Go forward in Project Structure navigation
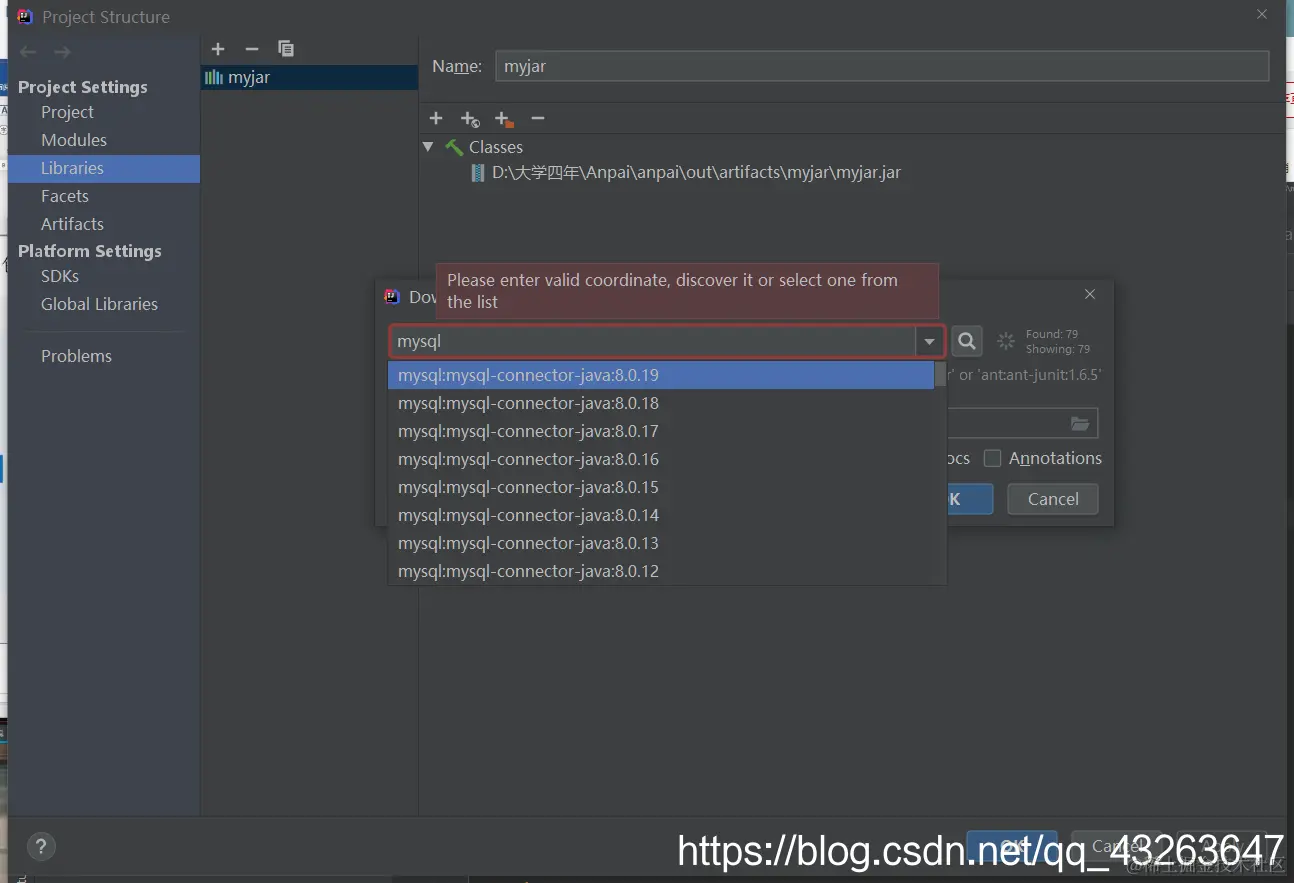This screenshot has height=883, width=1294. (62, 52)
